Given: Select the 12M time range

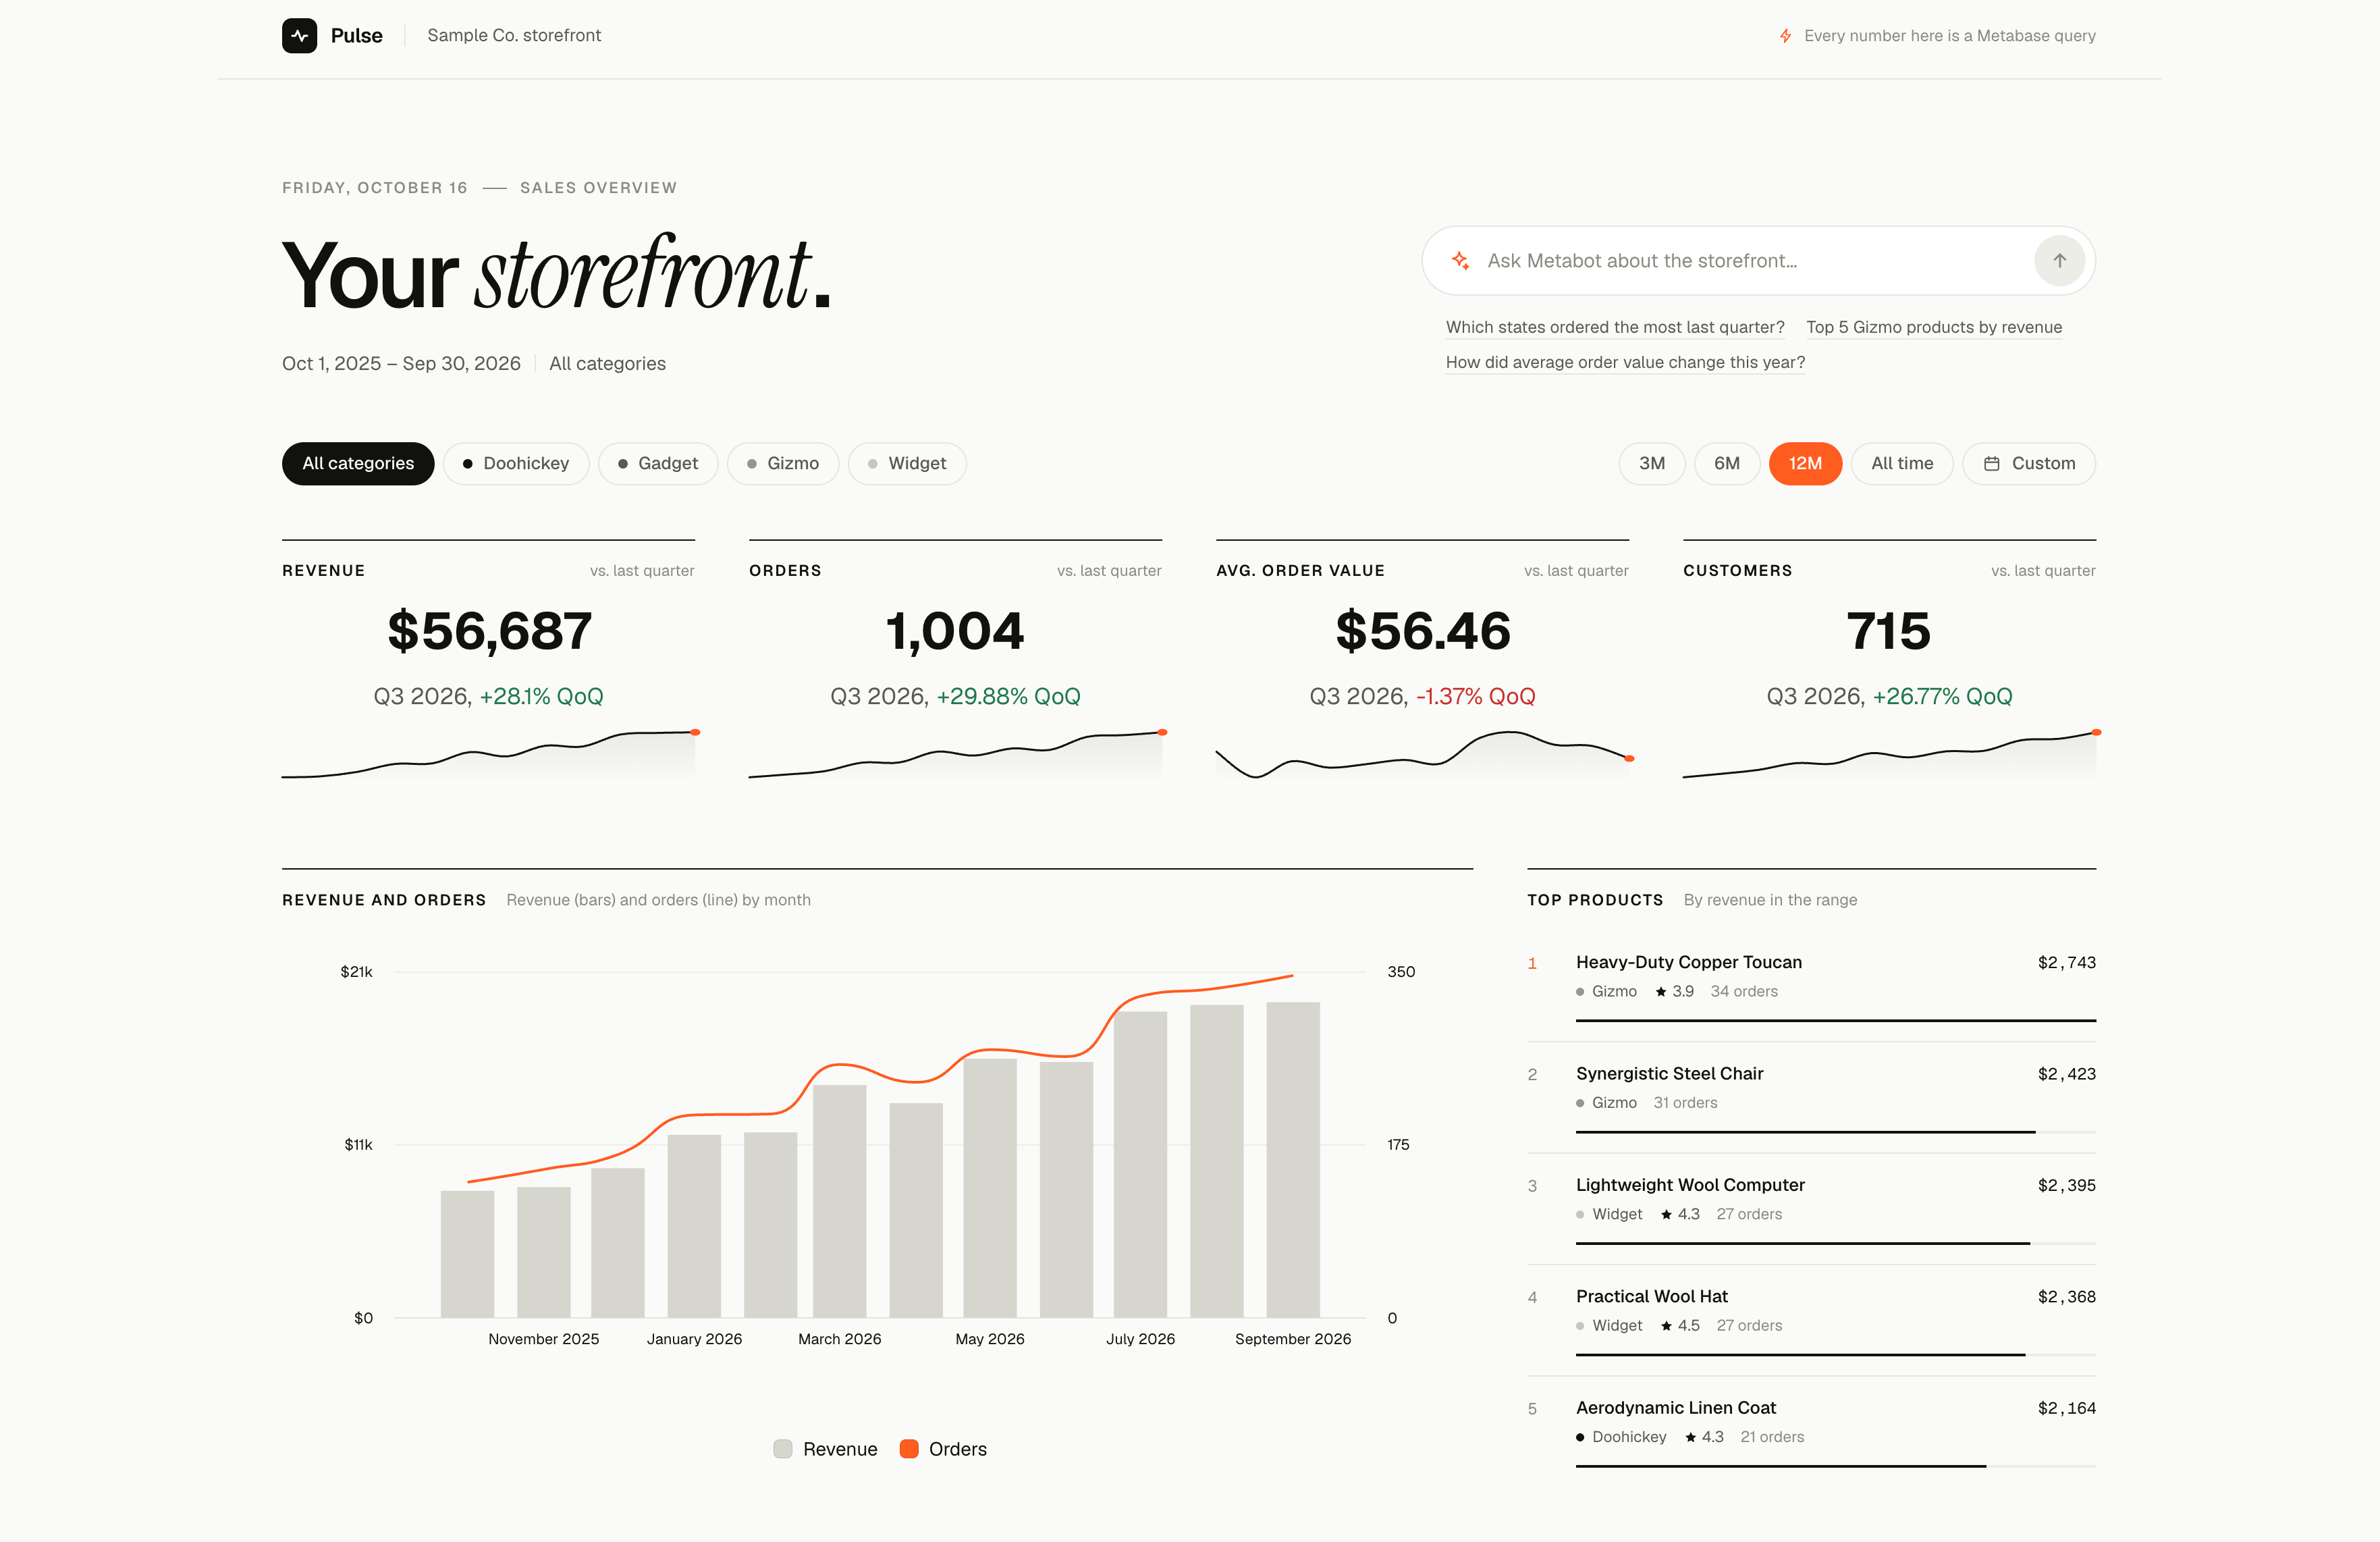Looking at the screenshot, I should coord(1805,463).
